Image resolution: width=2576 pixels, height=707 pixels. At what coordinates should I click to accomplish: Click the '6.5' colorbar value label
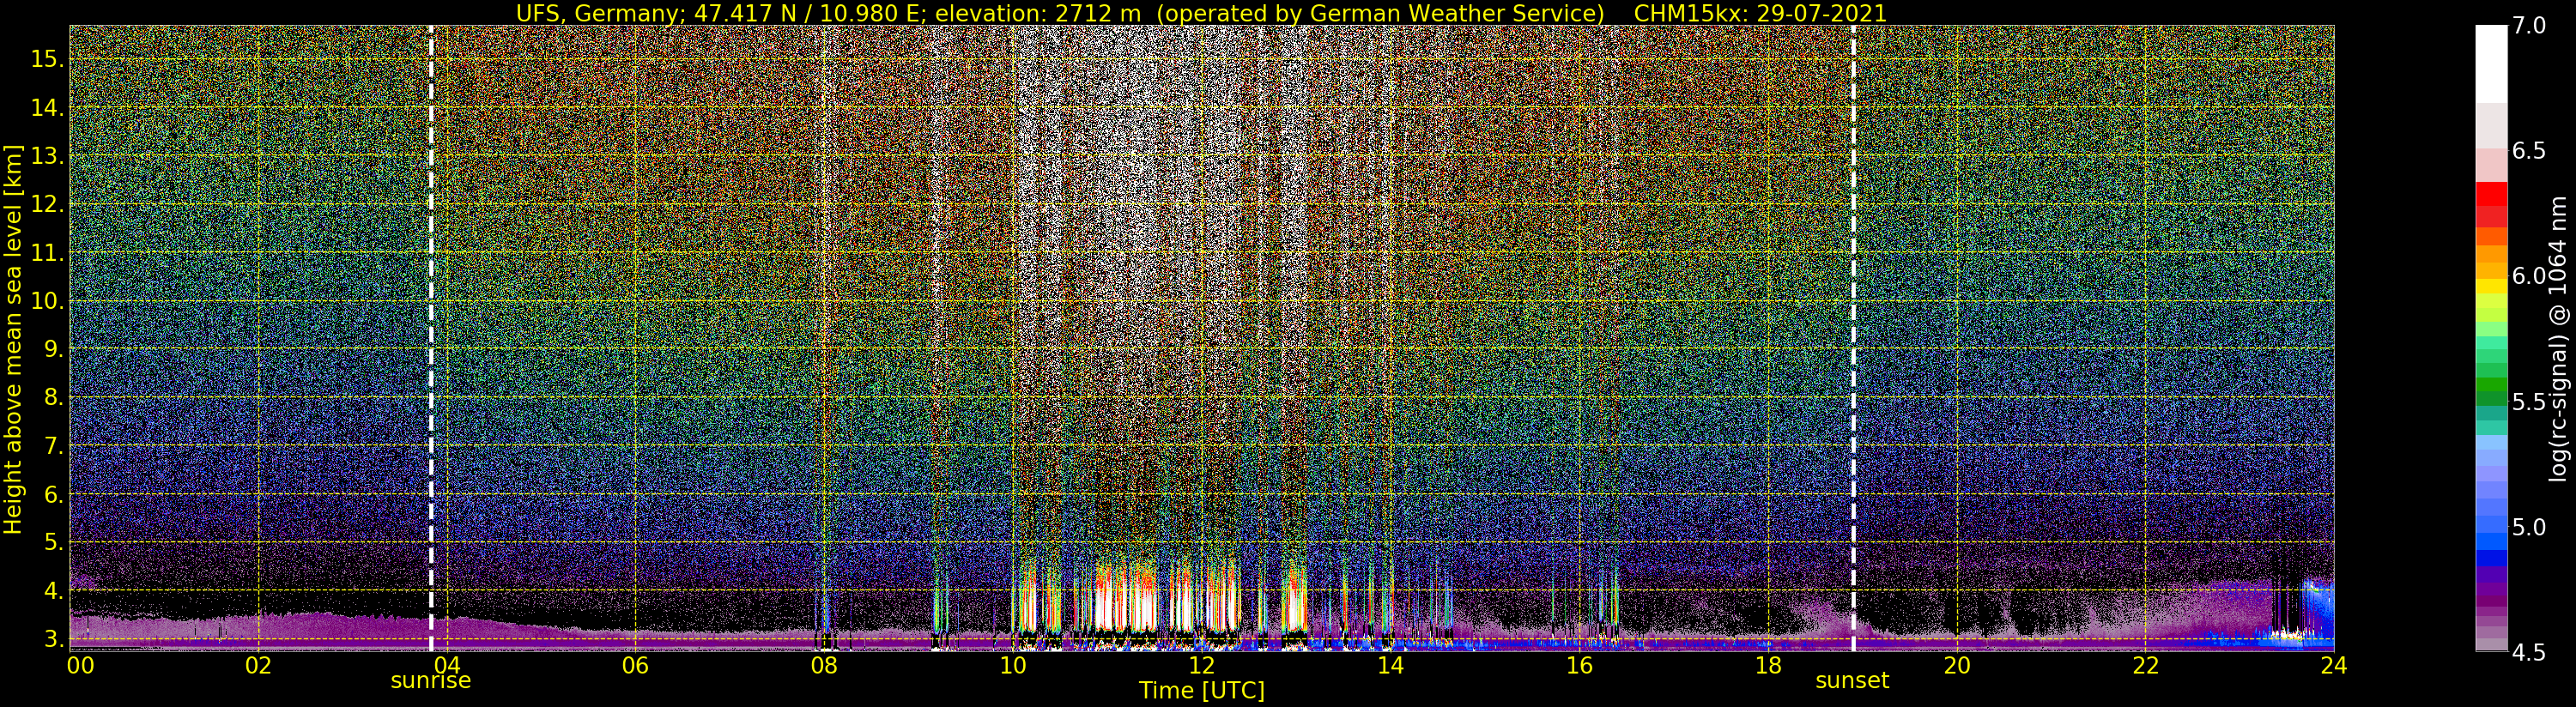click(x=2529, y=151)
